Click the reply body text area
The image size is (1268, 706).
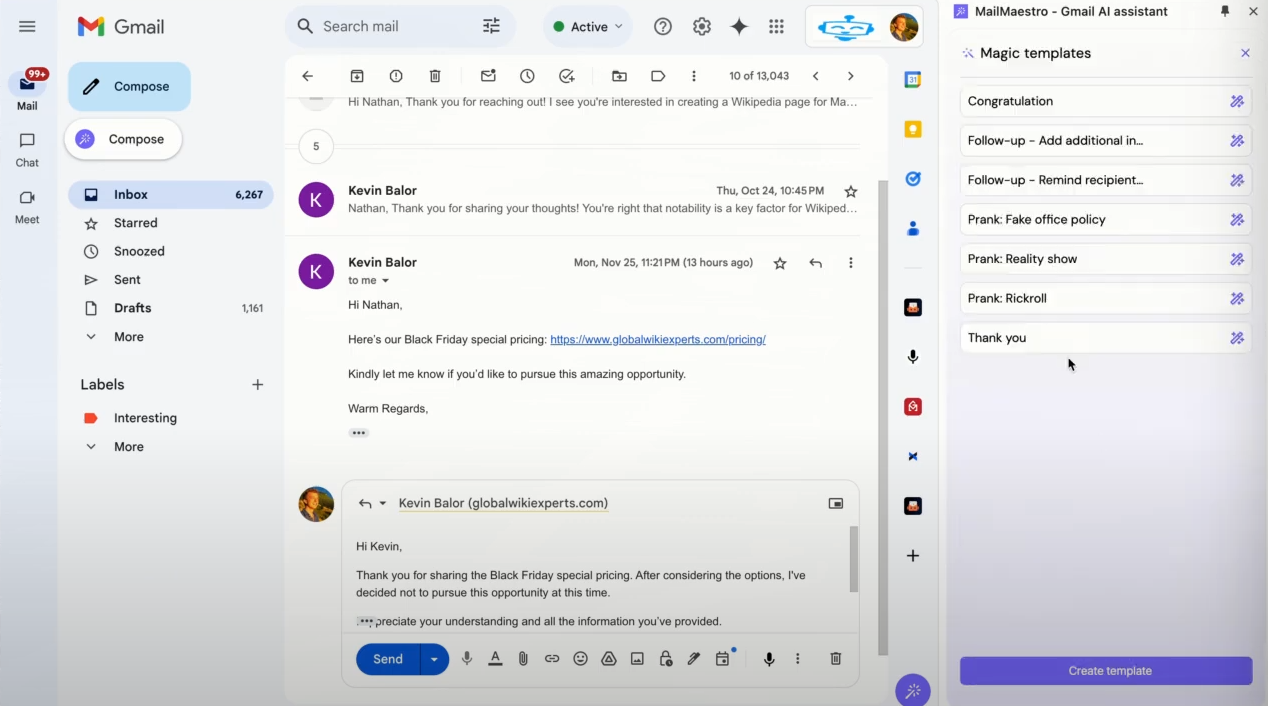(600, 582)
